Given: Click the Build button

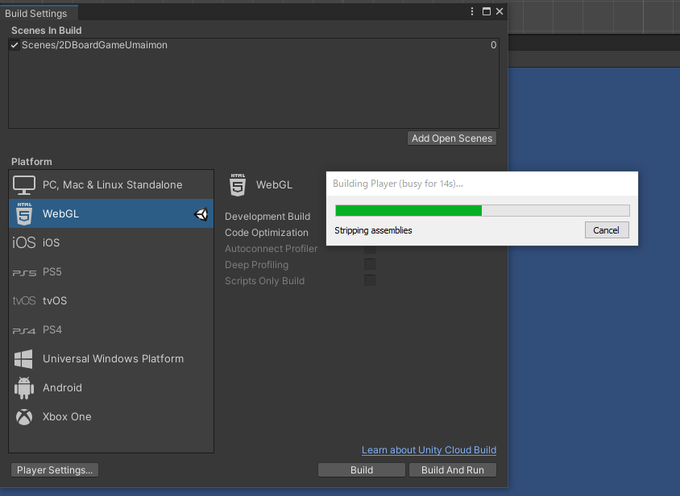Looking at the screenshot, I should click(x=362, y=470).
